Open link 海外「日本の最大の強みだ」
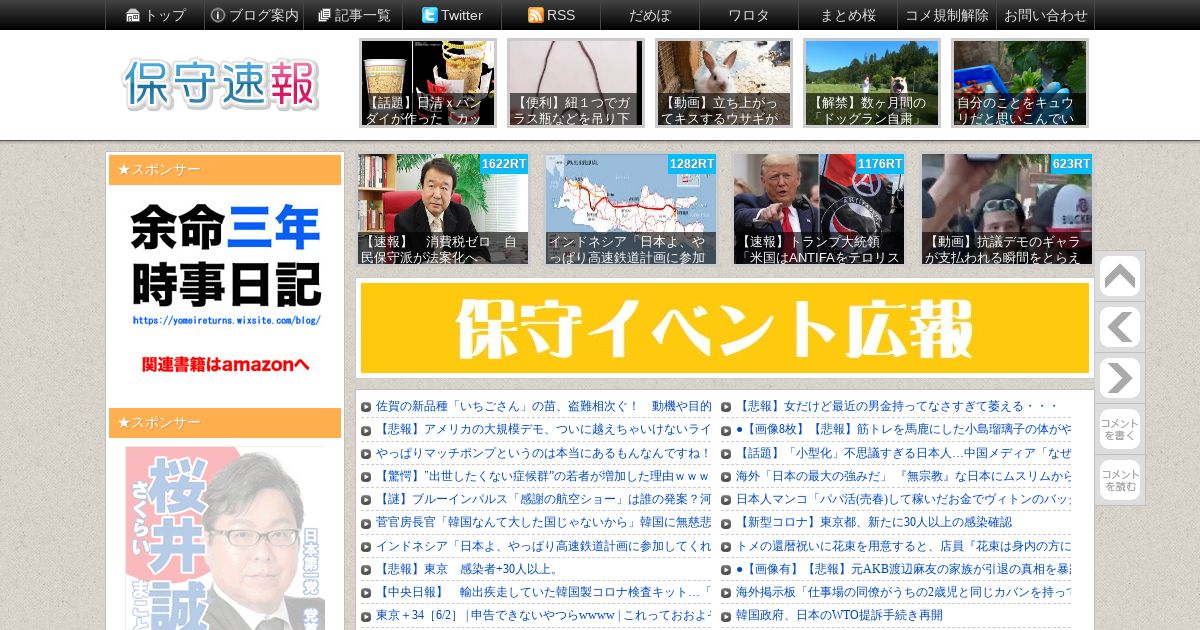Image resolution: width=1200 pixels, height=630 pixels. [903, 476]
